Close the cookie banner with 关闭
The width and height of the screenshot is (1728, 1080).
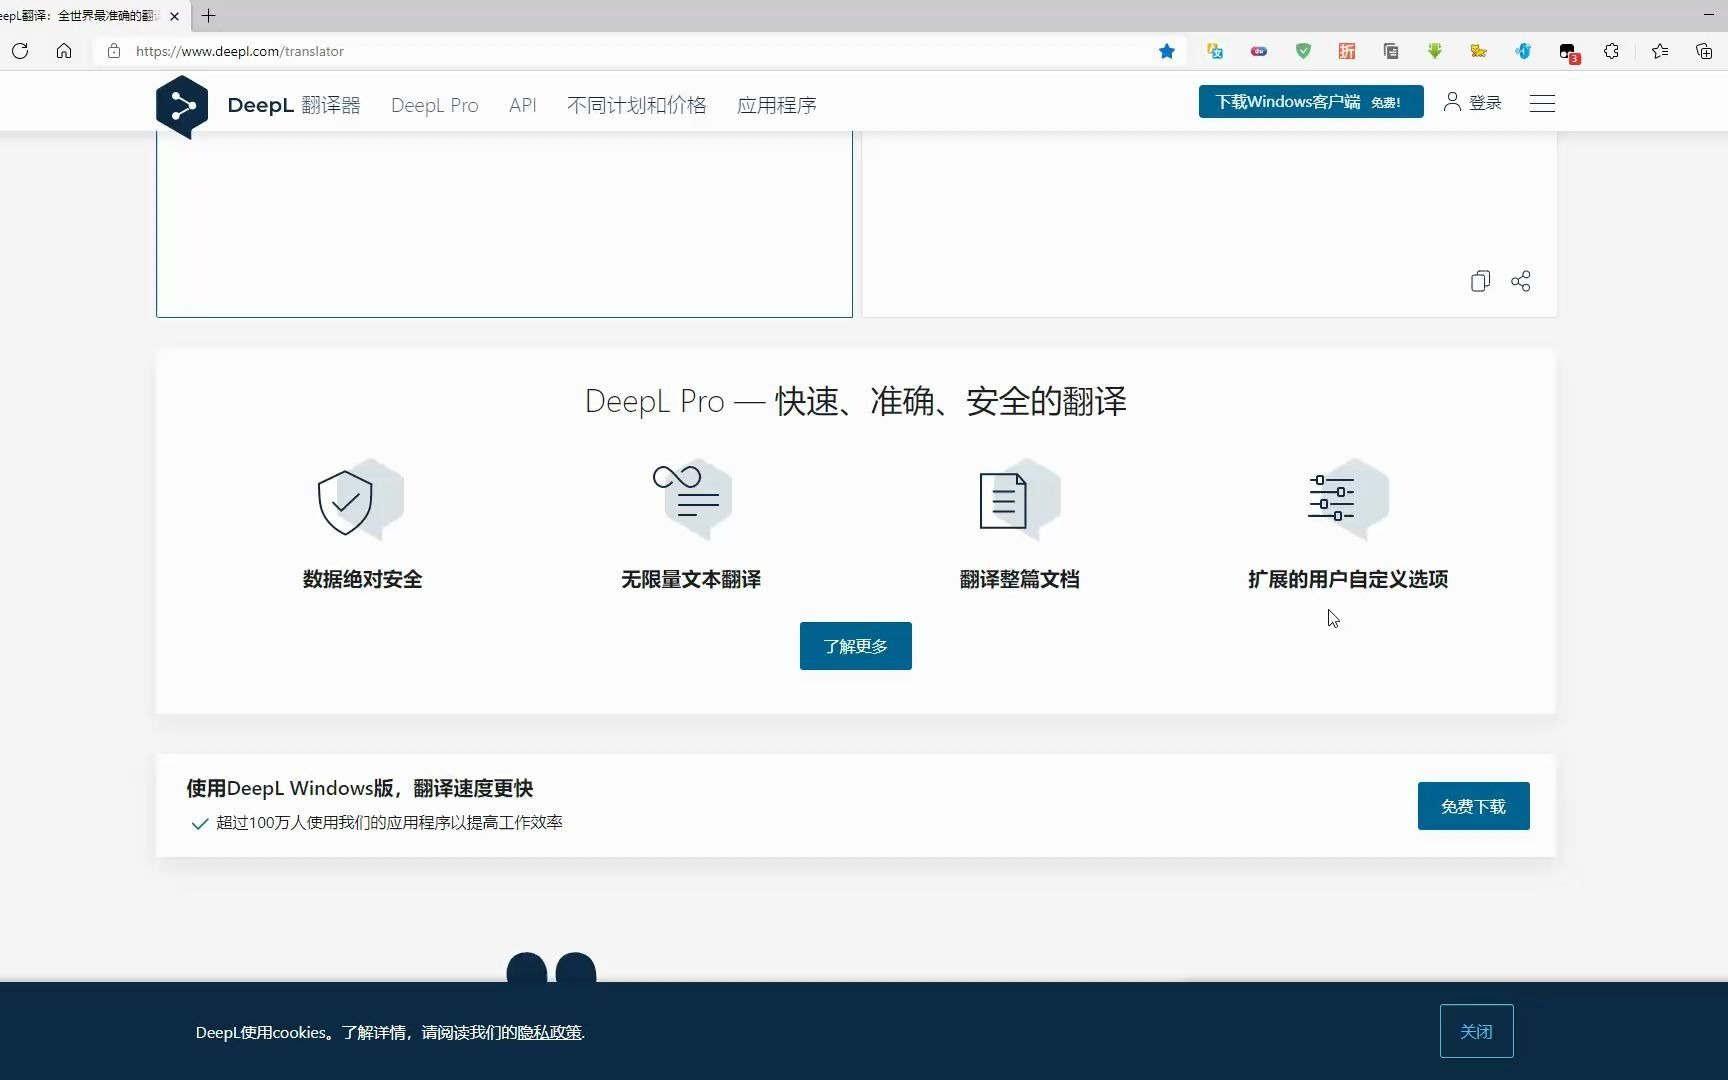pyautogui.click(x=1476, y=1031)
